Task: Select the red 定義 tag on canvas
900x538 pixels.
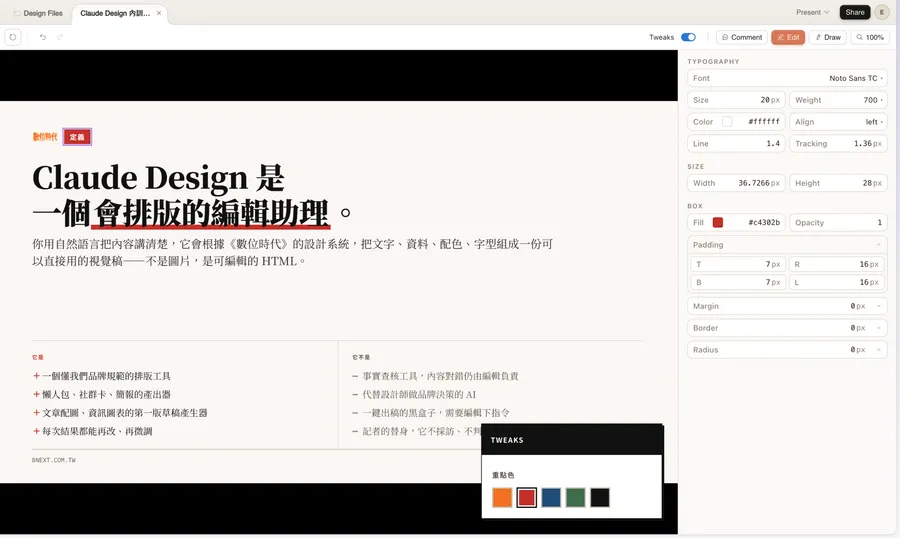Action: [x=77, y=137]
